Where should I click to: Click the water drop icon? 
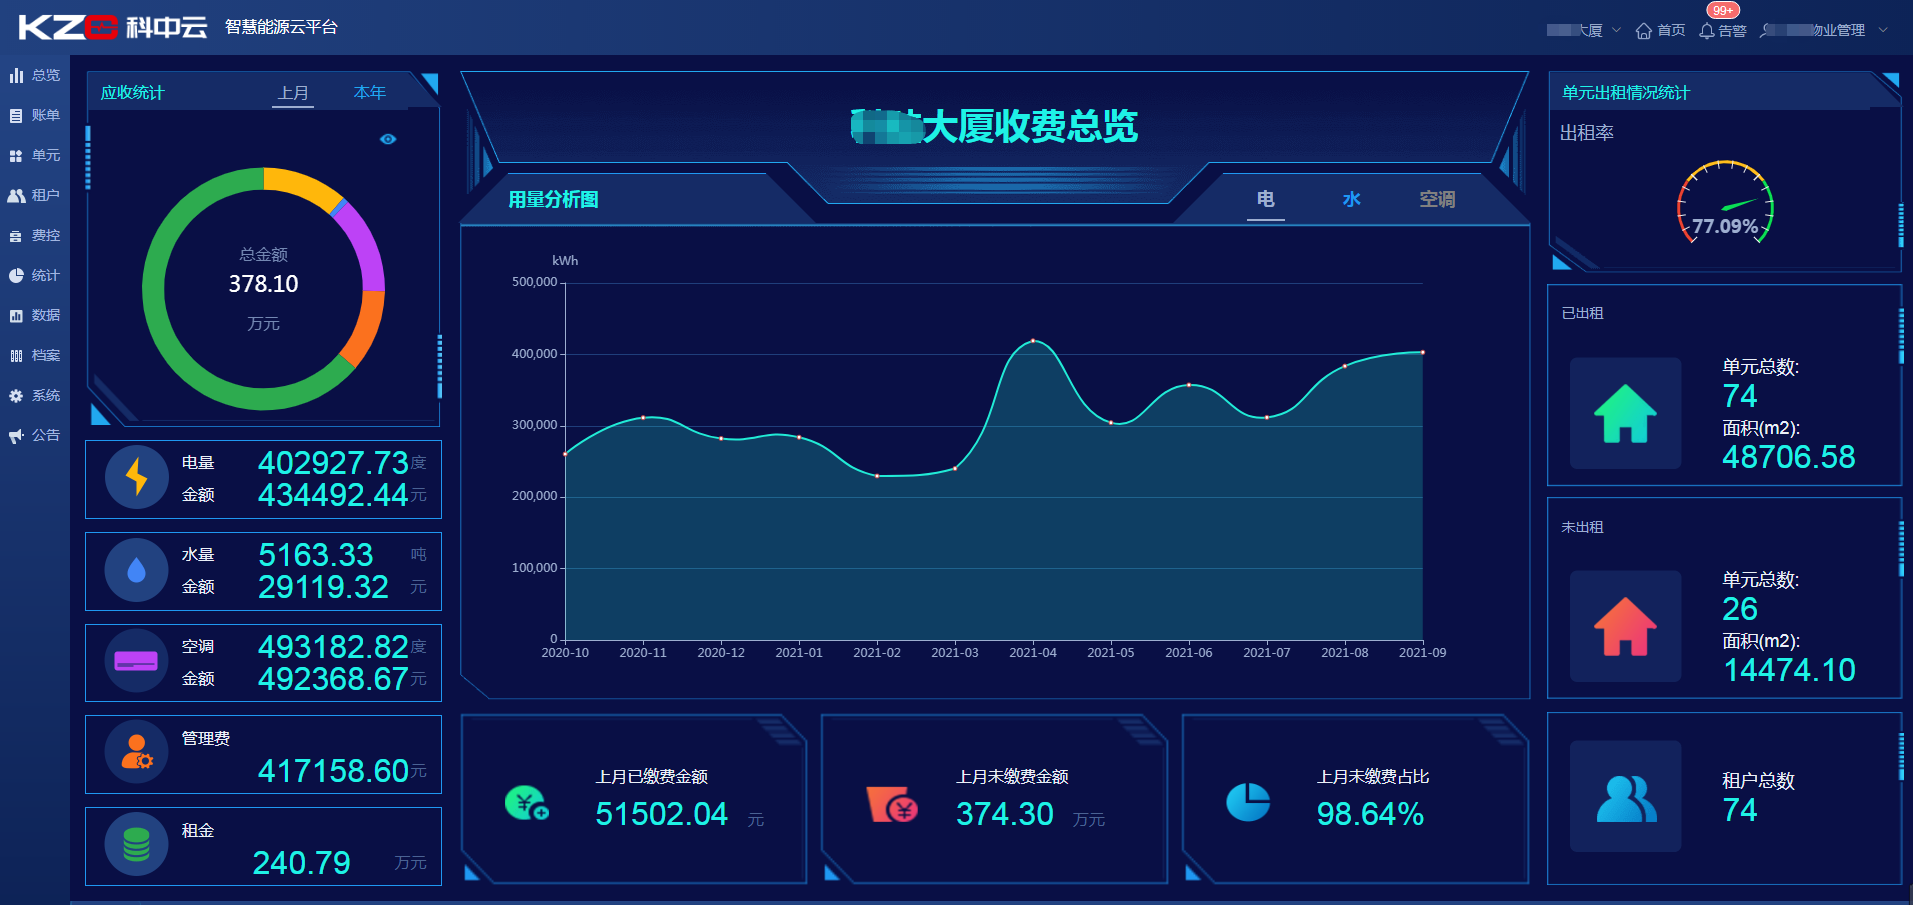point(137,570)
